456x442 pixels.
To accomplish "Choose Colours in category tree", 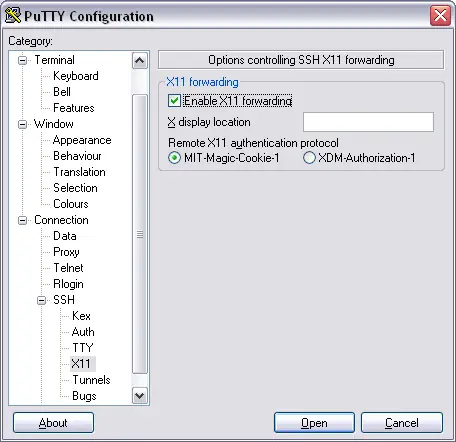I will point(71,204).
